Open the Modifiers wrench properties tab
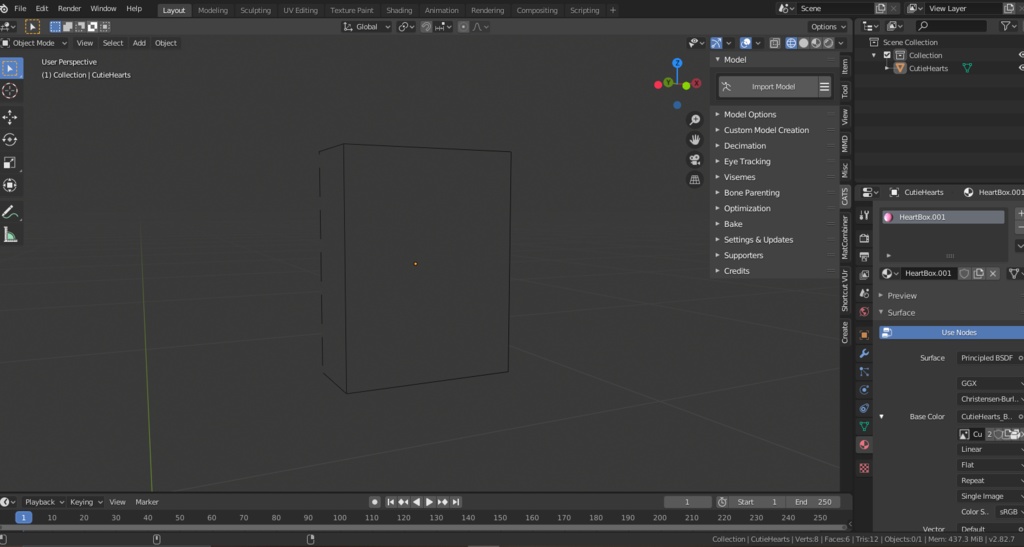Image resolution: width=1024 pixels, height=547 pixels. [864, 353]
